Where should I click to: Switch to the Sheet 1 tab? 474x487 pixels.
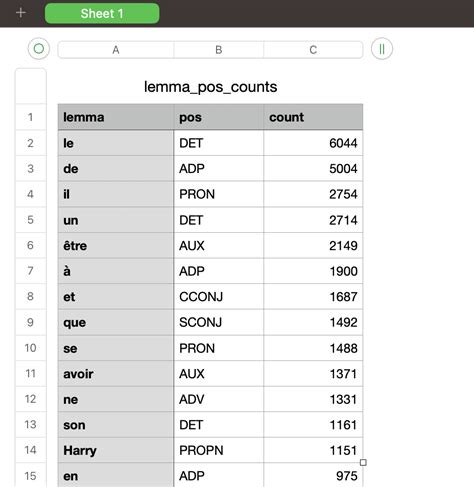point(102,13)
